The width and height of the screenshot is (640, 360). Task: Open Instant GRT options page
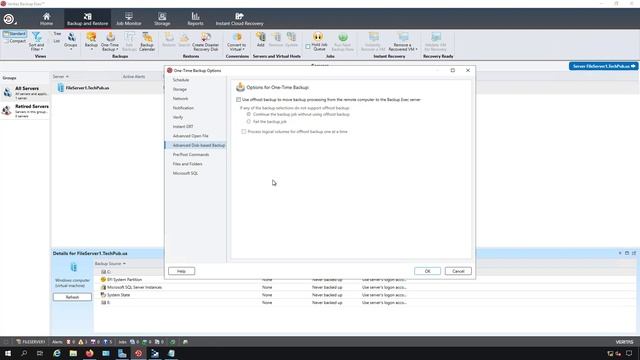click(183, 127)
